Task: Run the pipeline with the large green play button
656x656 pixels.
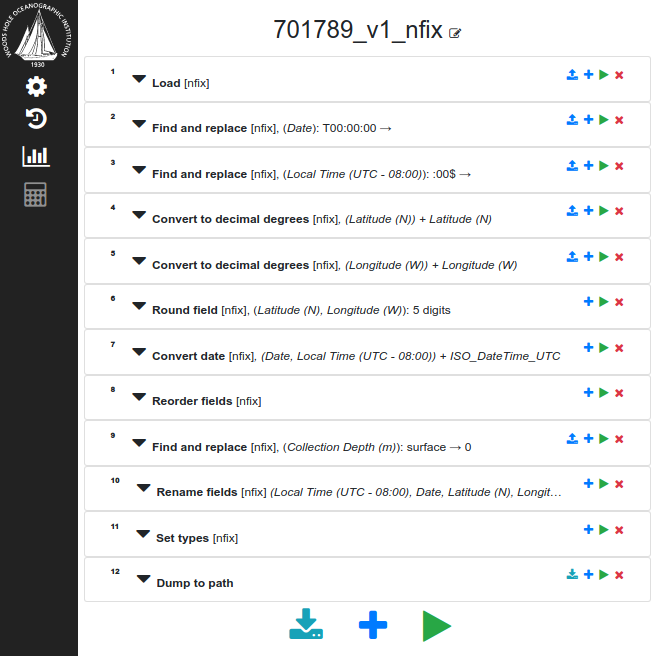Action: (x=436, y=626)
